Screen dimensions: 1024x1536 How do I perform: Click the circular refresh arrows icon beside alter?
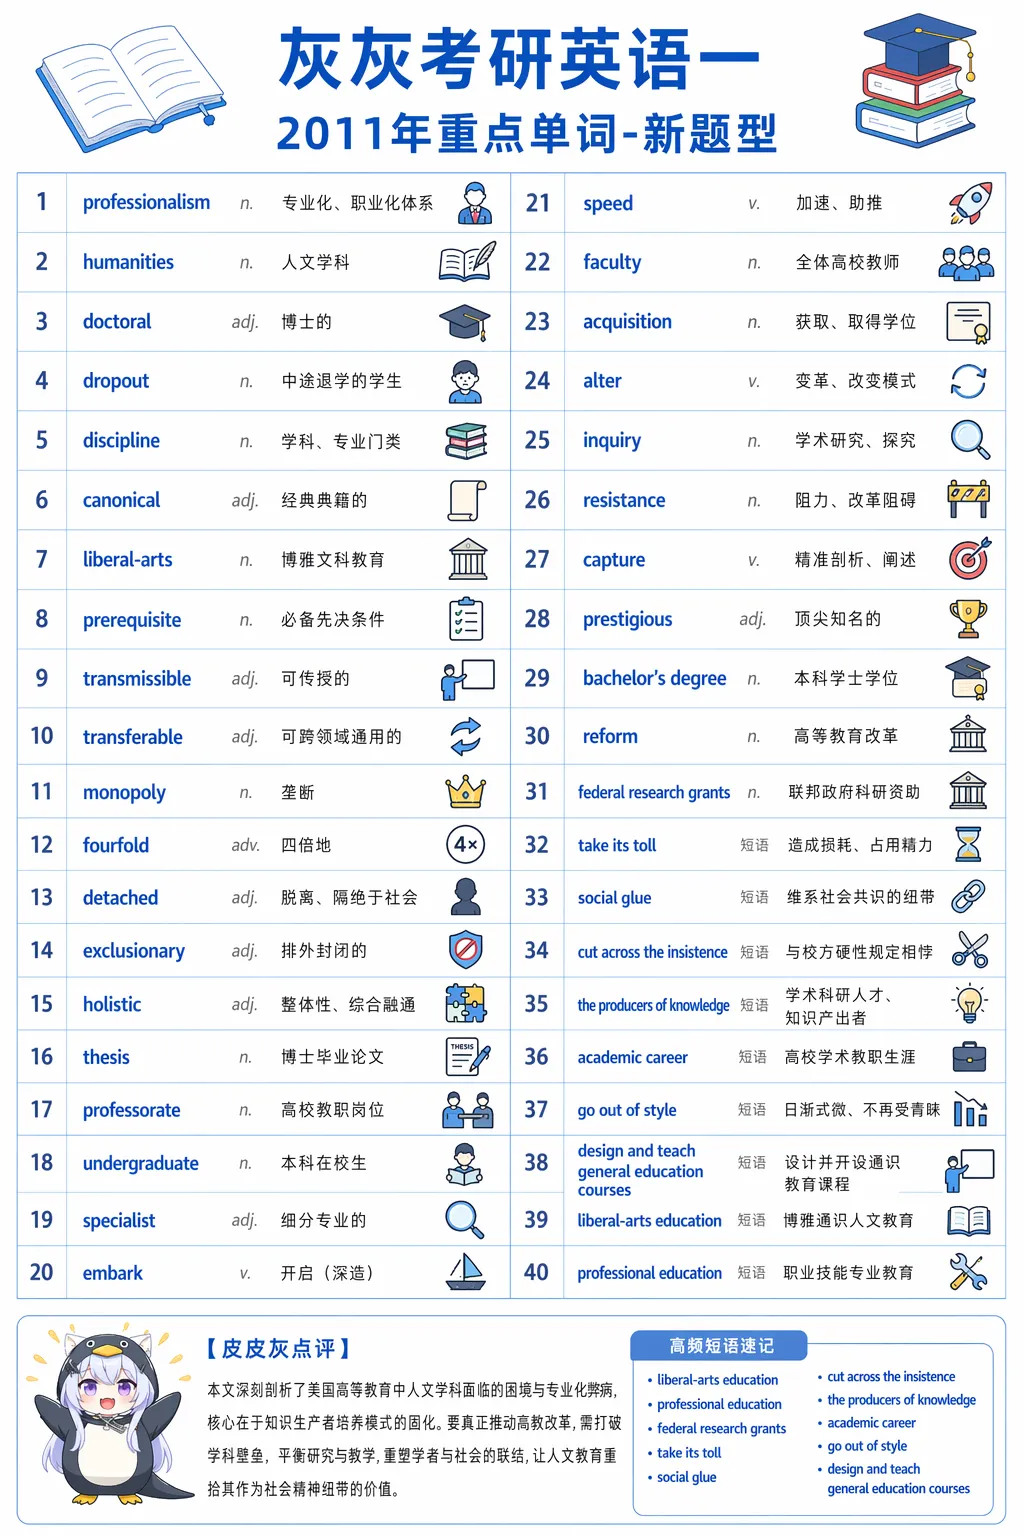[968, 381]
